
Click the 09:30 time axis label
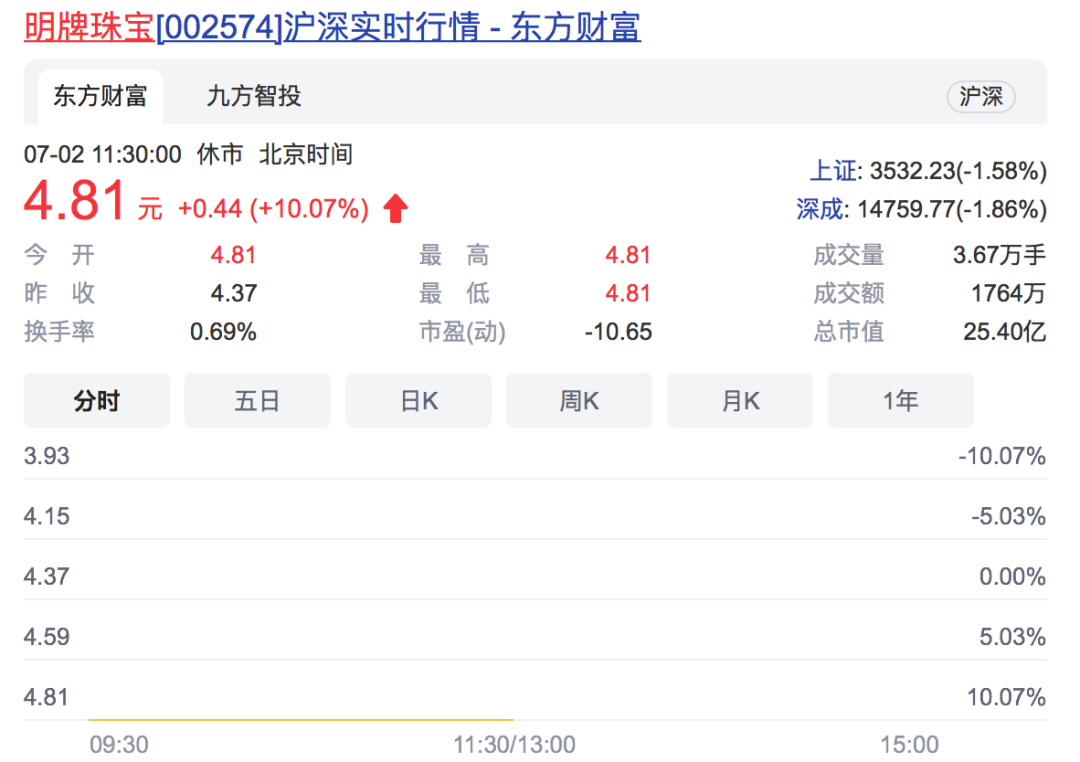click(119, 745)
